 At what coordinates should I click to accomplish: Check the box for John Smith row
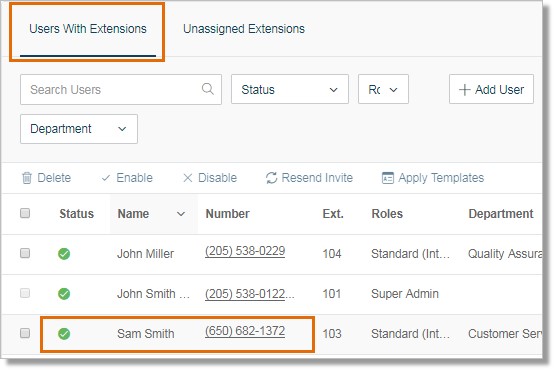click(25, 293)
